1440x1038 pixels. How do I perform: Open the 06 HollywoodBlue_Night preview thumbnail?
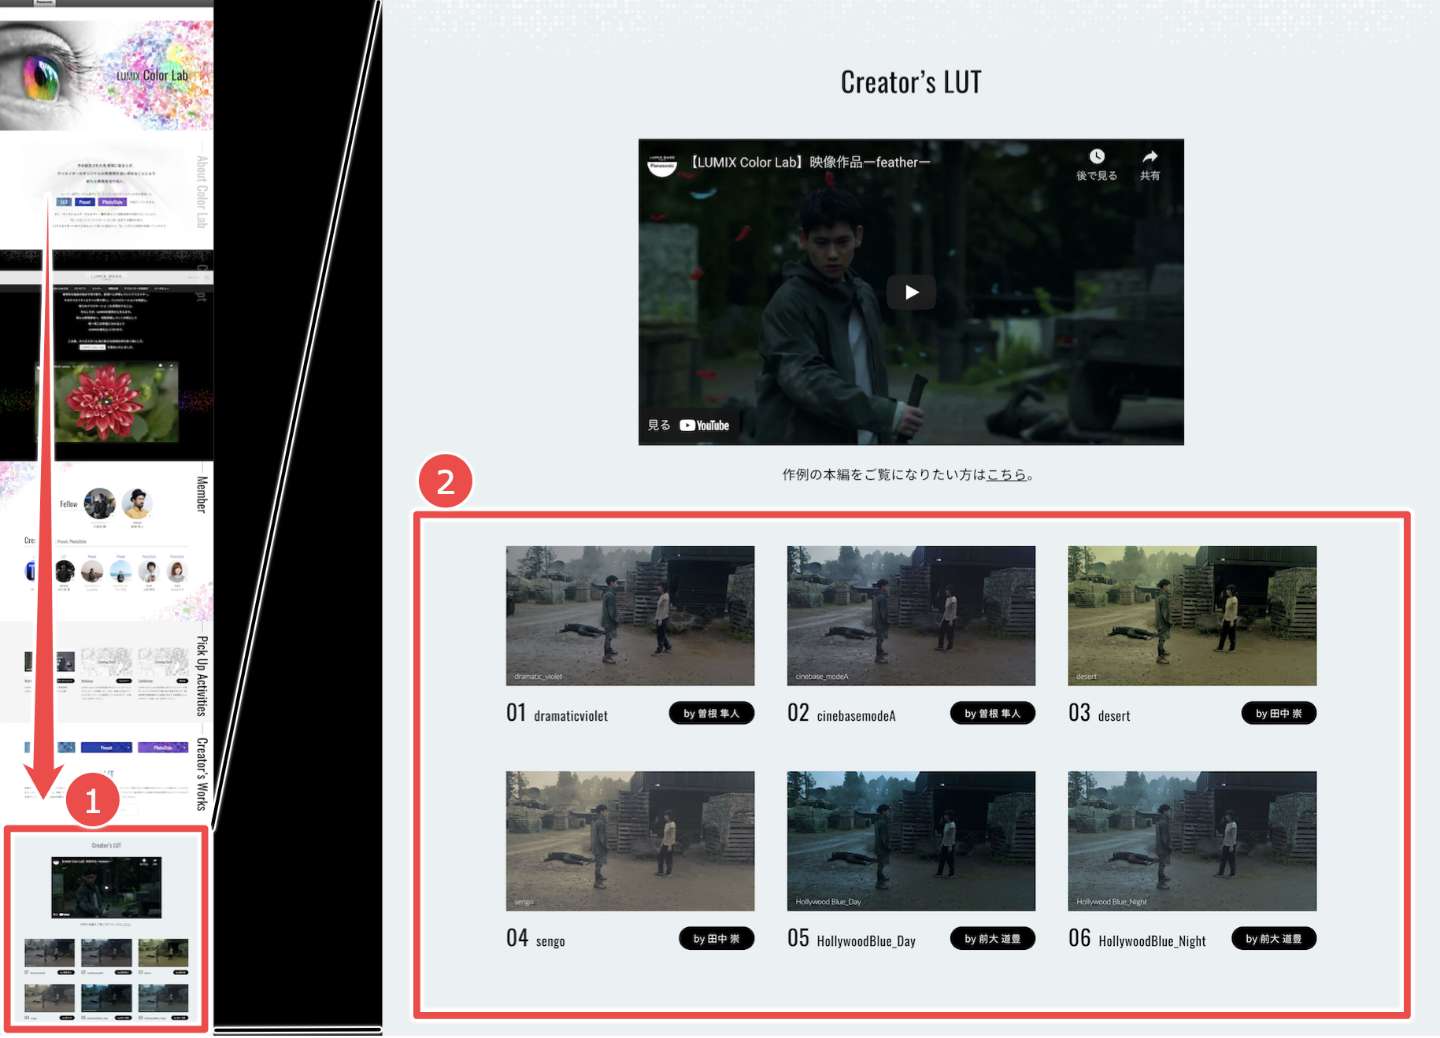1192,841
